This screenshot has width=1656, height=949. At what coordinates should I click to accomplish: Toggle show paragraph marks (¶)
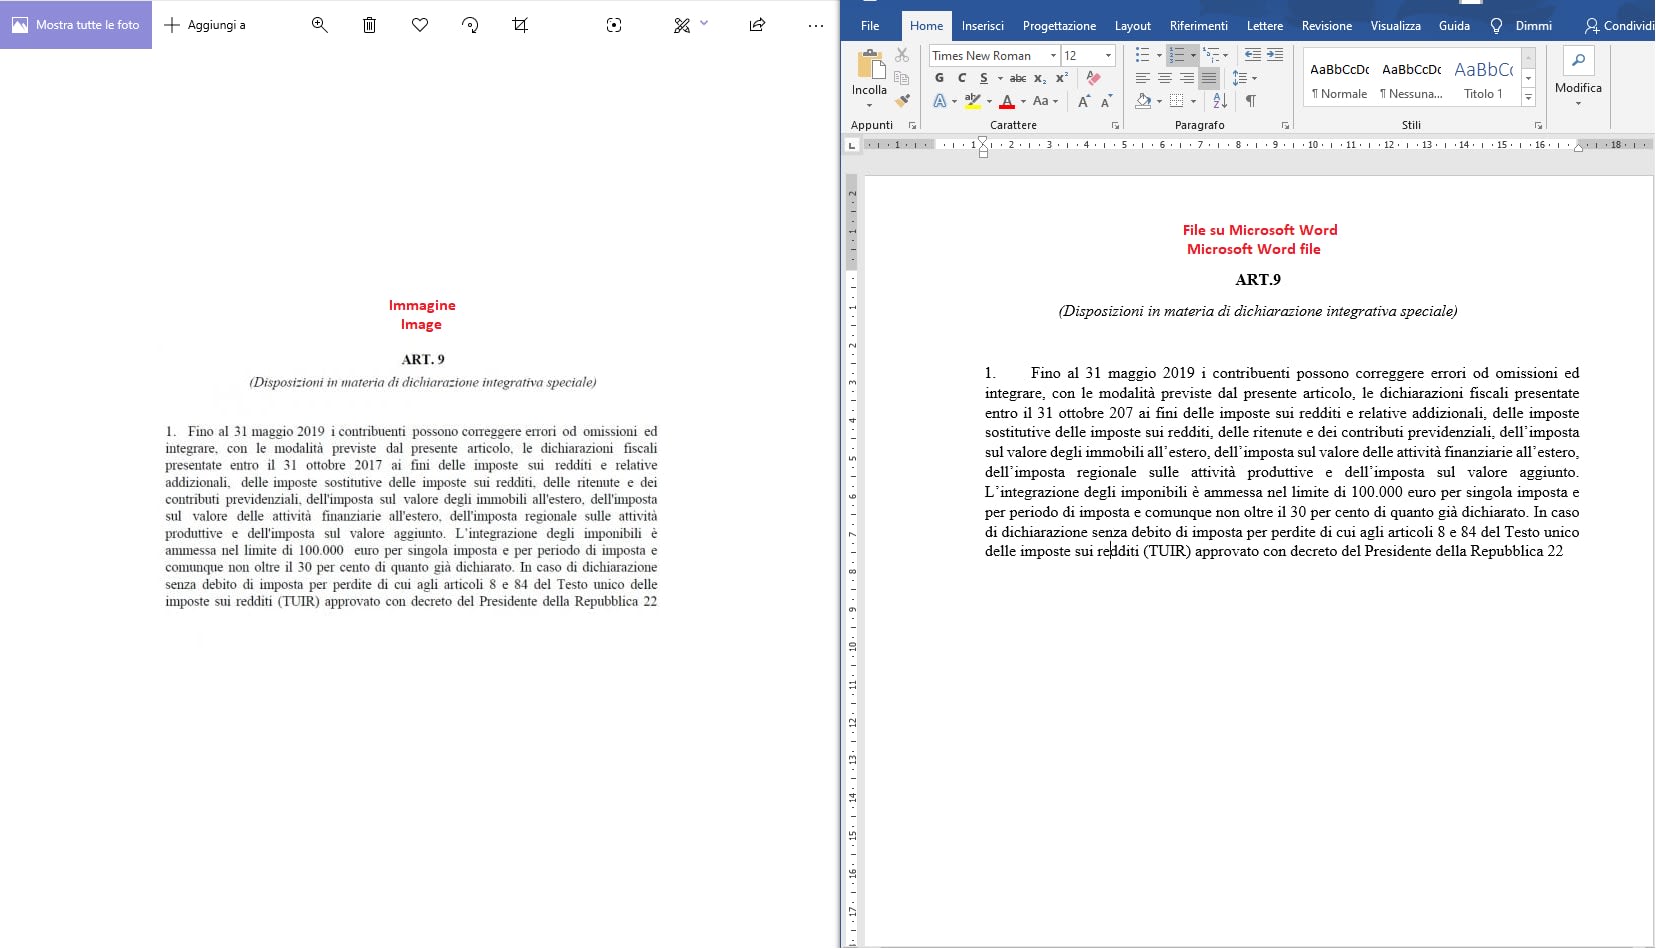pos(1250,101)
